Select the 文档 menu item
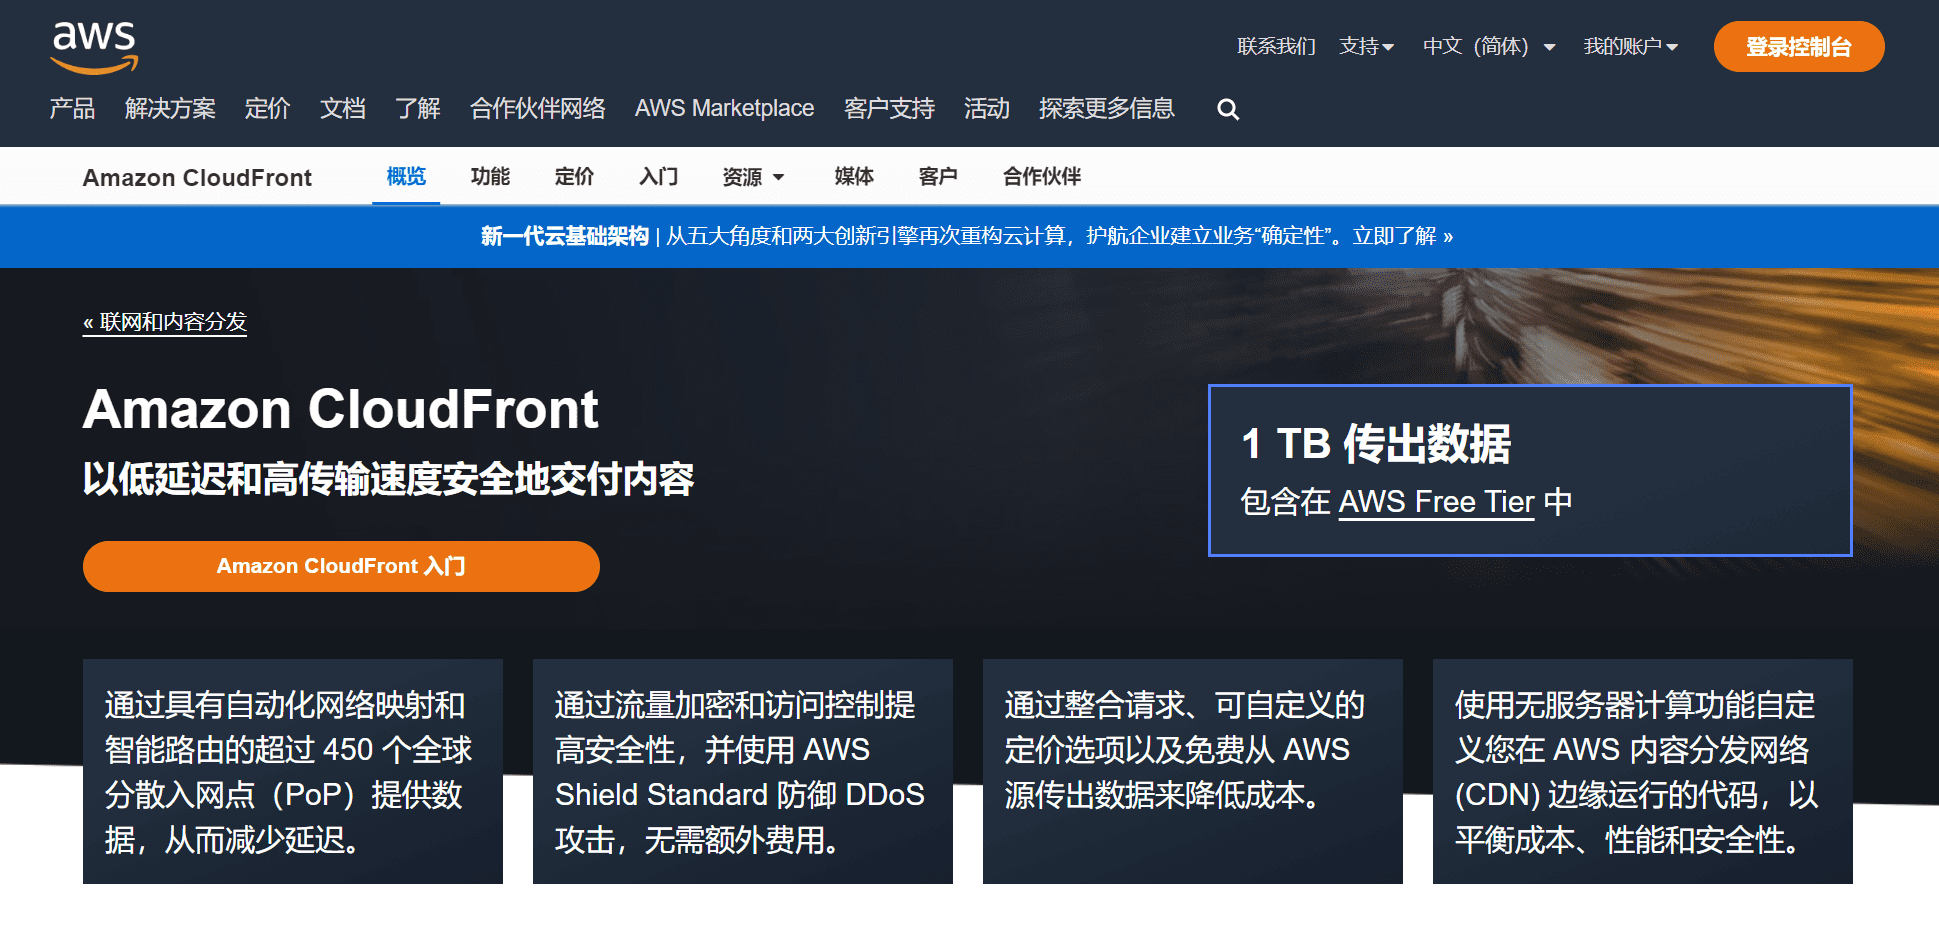This screenshot has width=1939, height=952. (342, 109)
